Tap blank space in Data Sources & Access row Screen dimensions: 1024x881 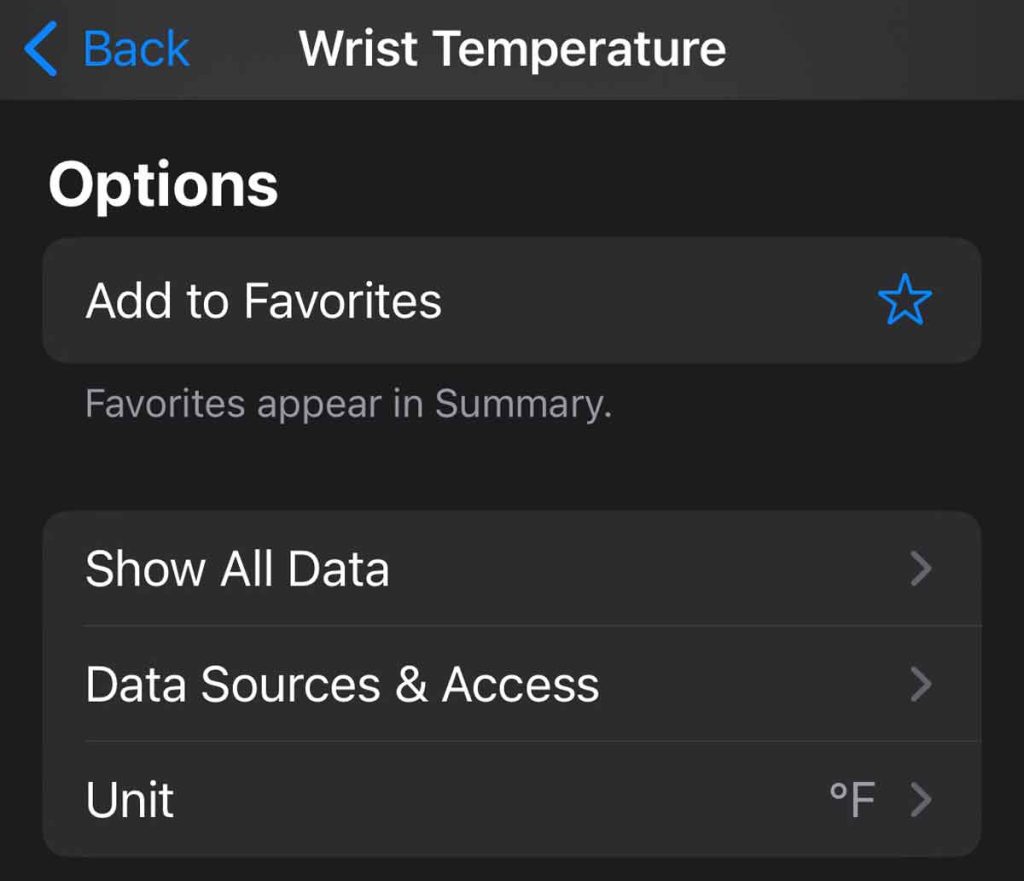pyautogui.click(x=750, y=685)
